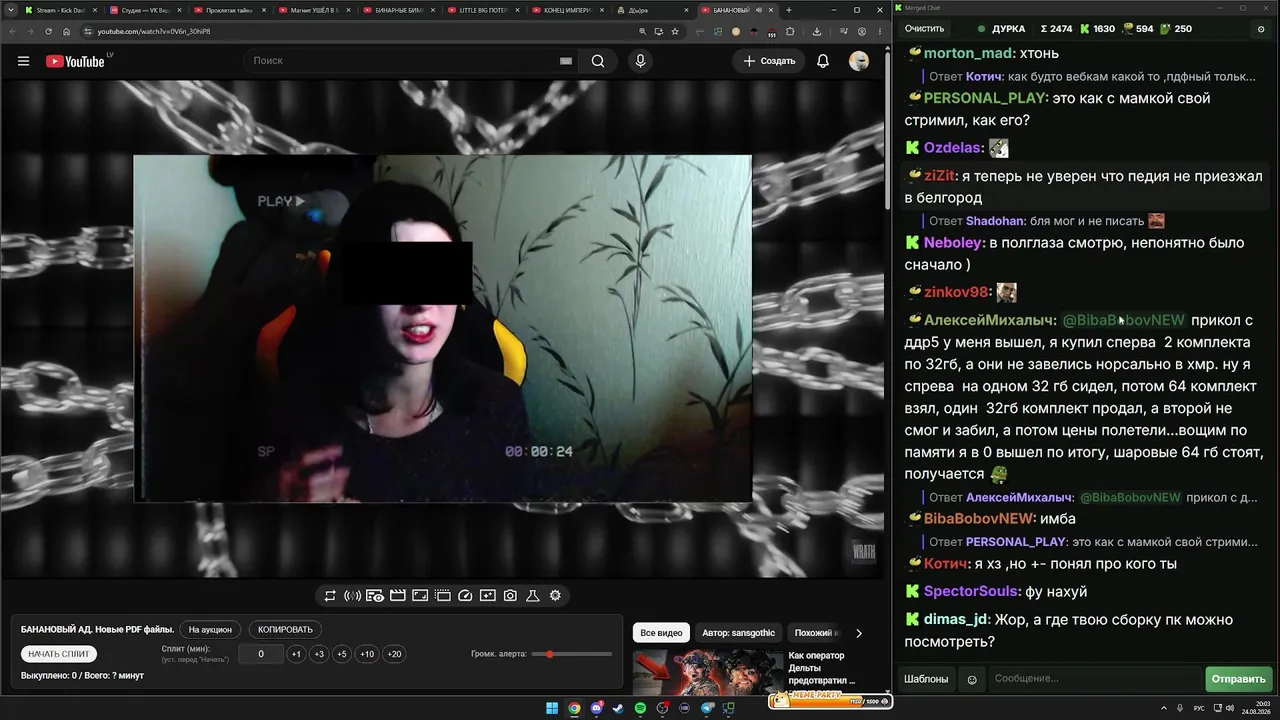
Task: Switch to the КОНЕЦ ИМПЕРИИ tab
Action: pyautogui.click(x=568, y=10)
